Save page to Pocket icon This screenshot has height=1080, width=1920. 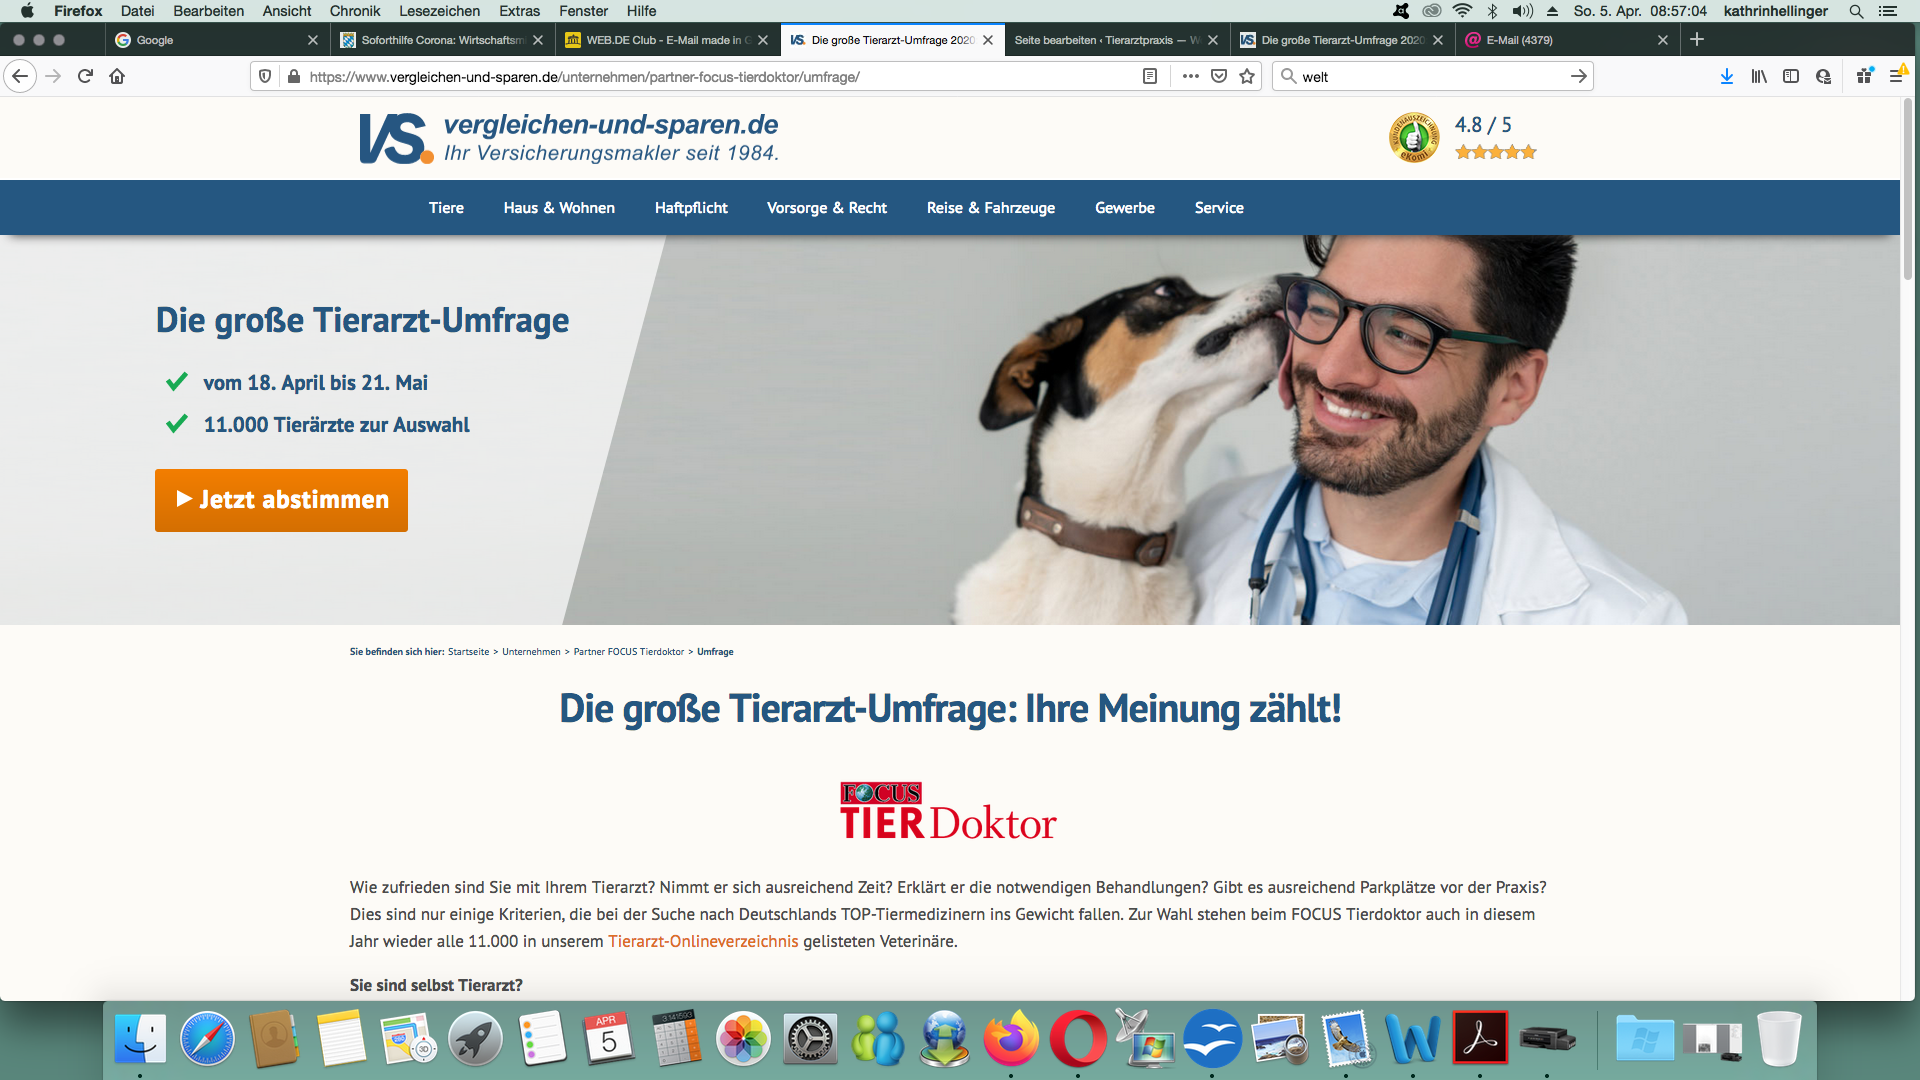(1219, 76)
